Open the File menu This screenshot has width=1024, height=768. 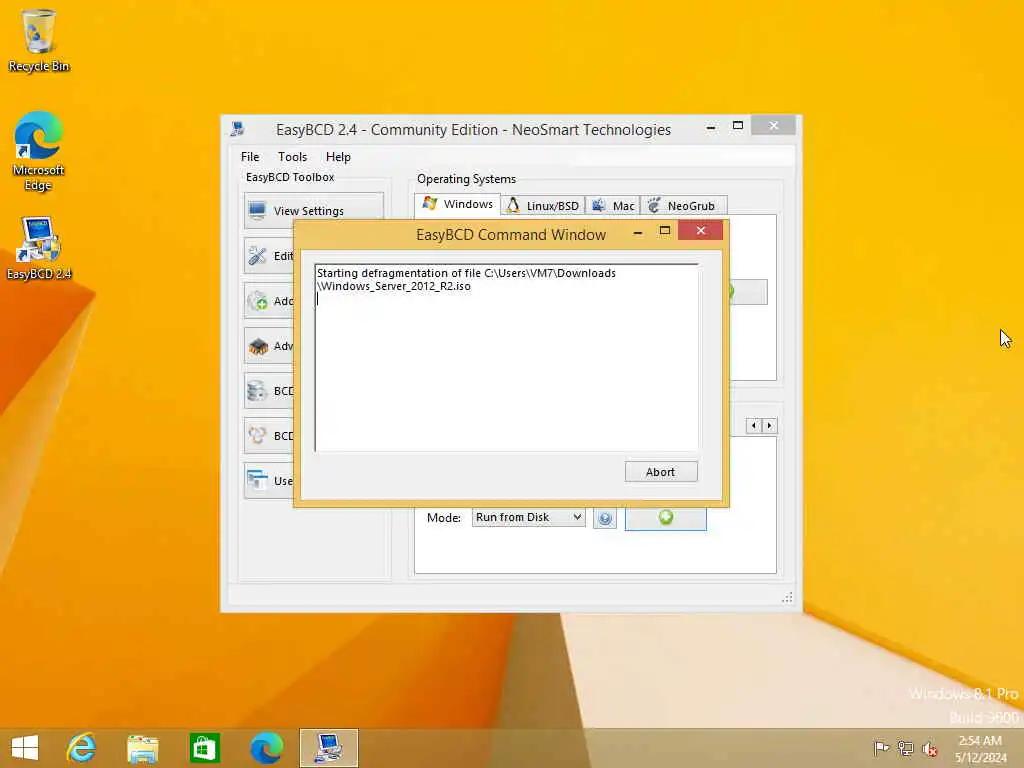point(250,157)
